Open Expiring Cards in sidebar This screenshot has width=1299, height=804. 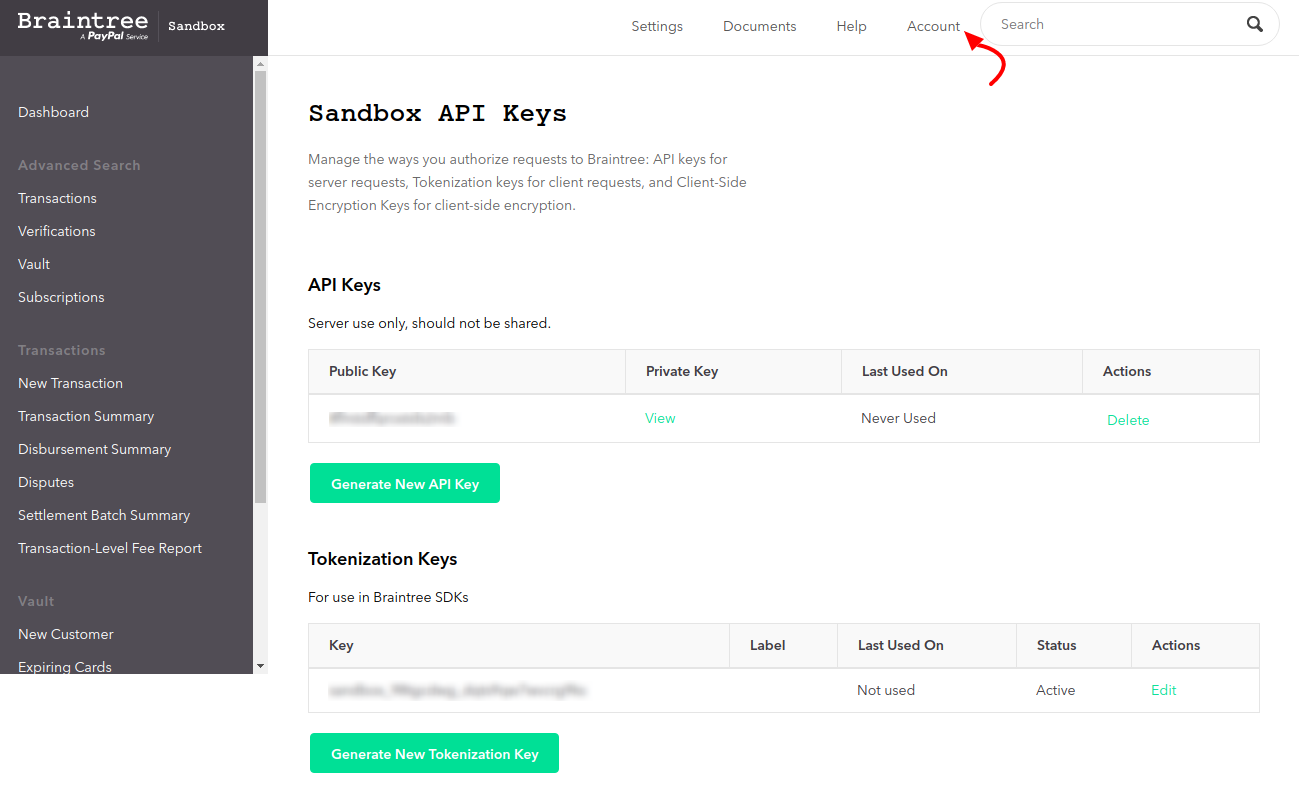pyautogui.click(x=65, y=666)
